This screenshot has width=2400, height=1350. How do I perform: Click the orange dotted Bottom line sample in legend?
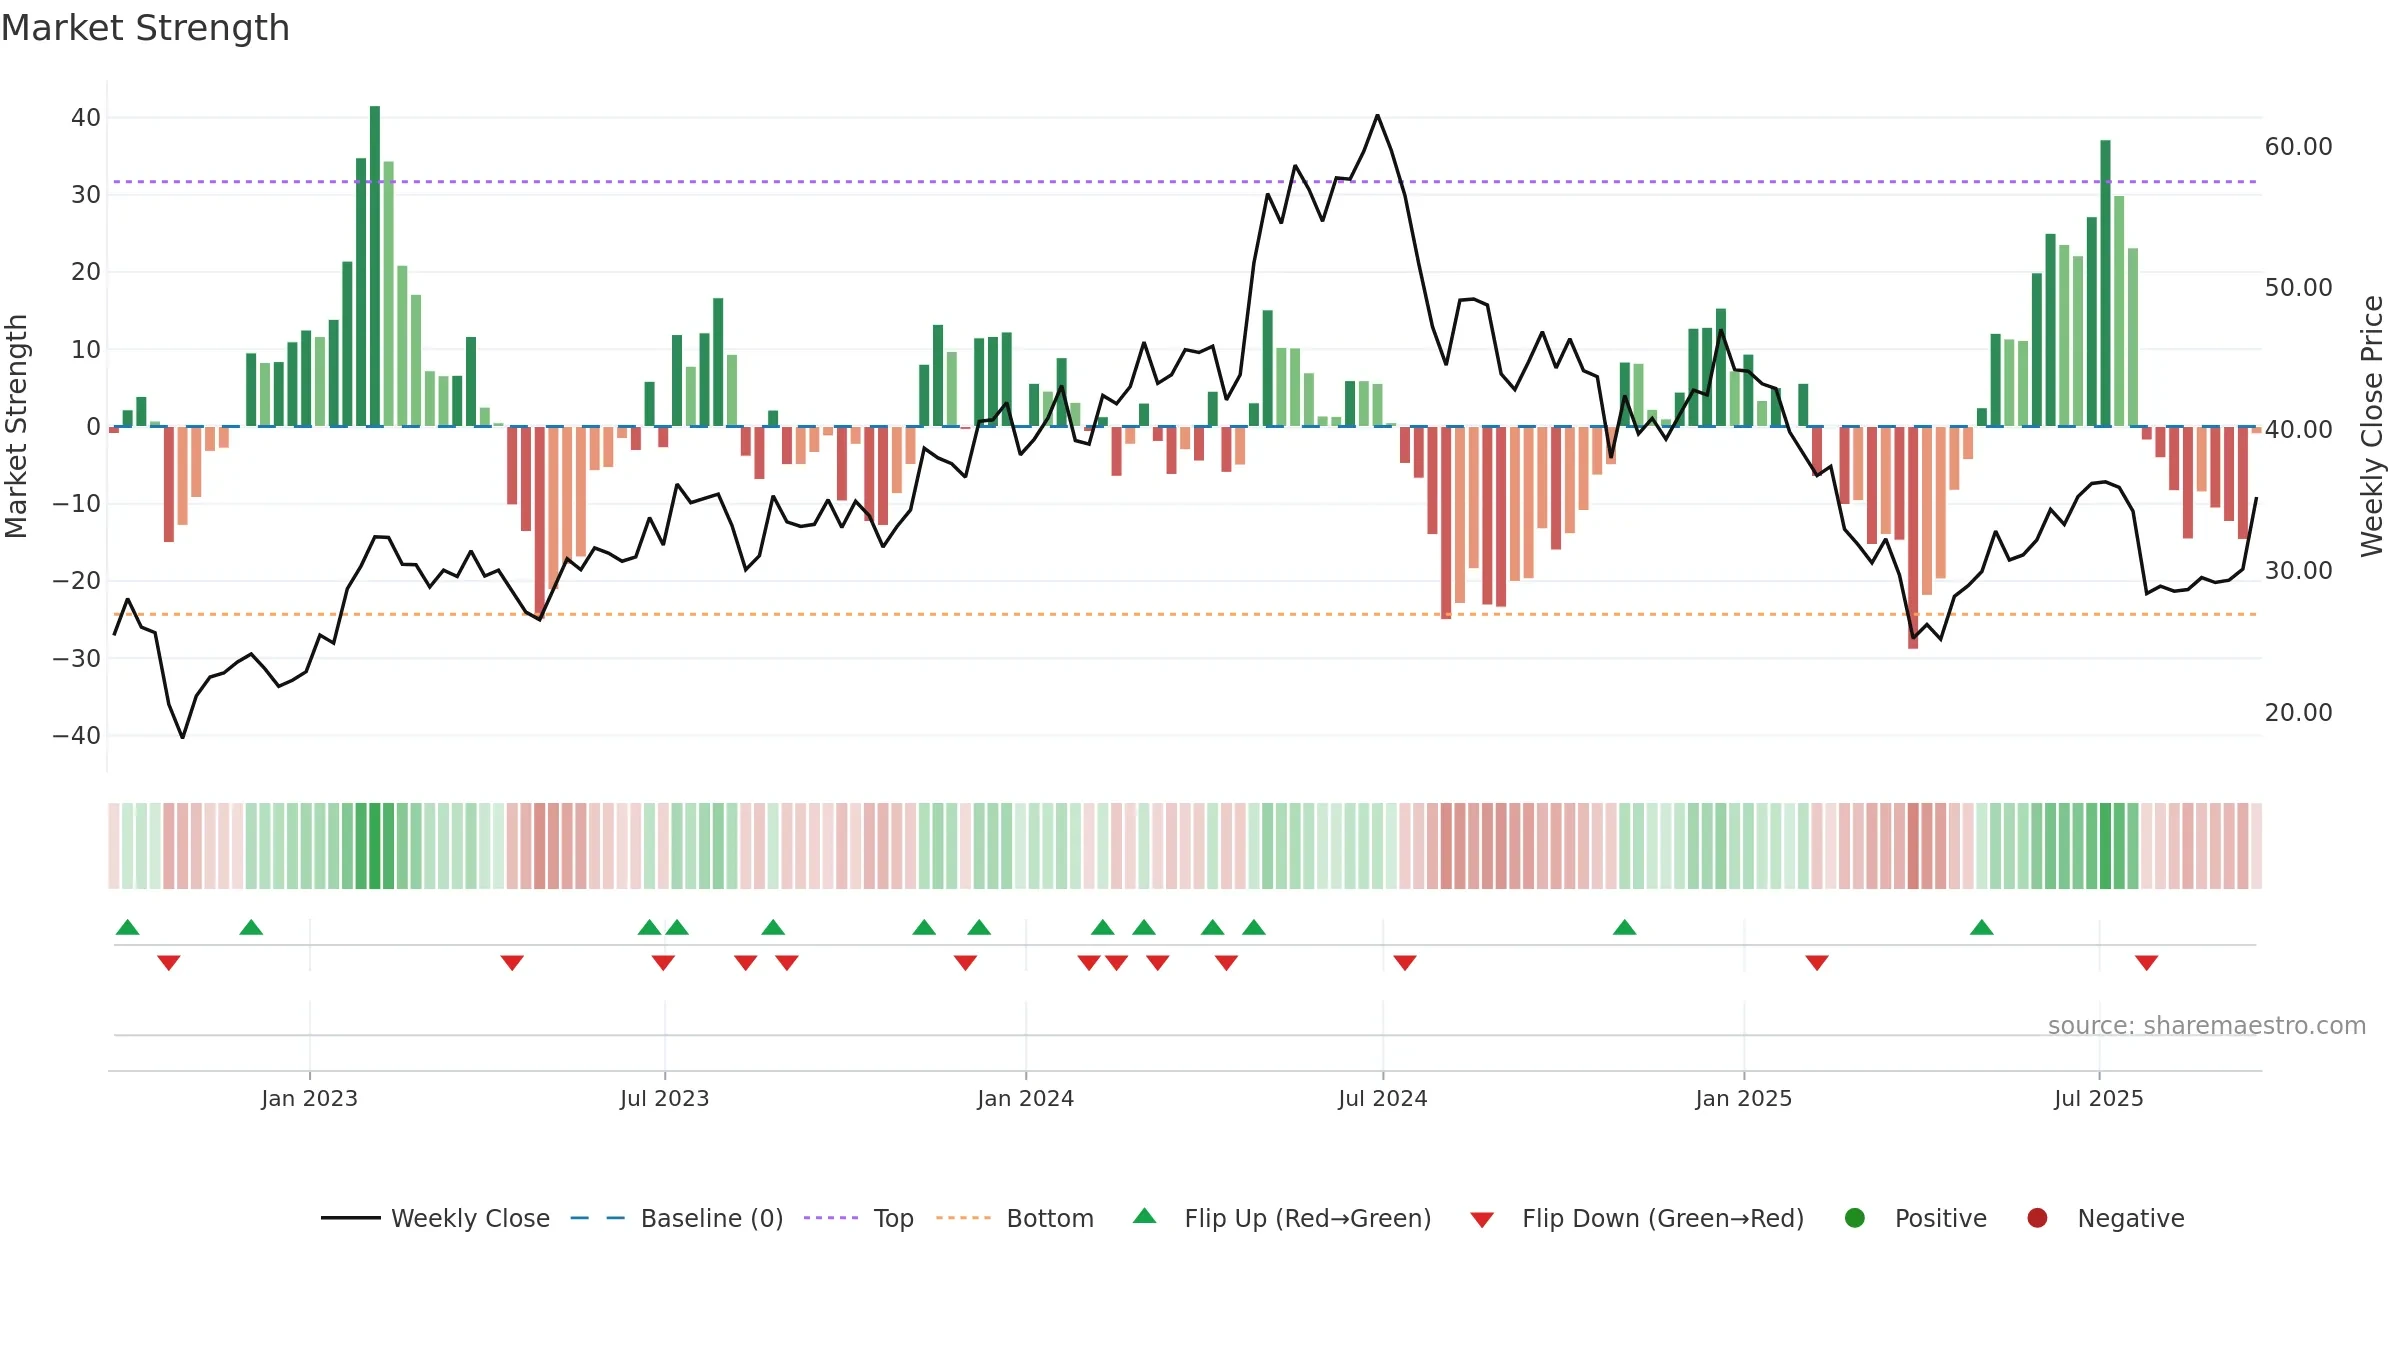click(x=964, y=1218)
